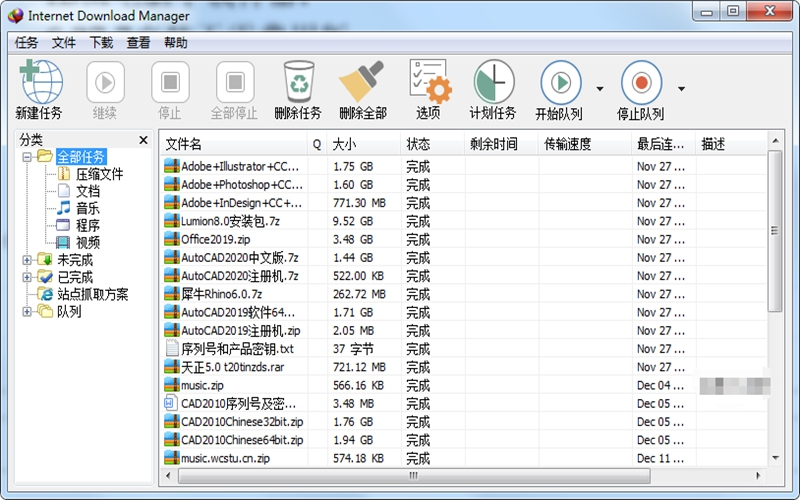
Task: Select music.zip archive icon
Action: click(172, 385)
